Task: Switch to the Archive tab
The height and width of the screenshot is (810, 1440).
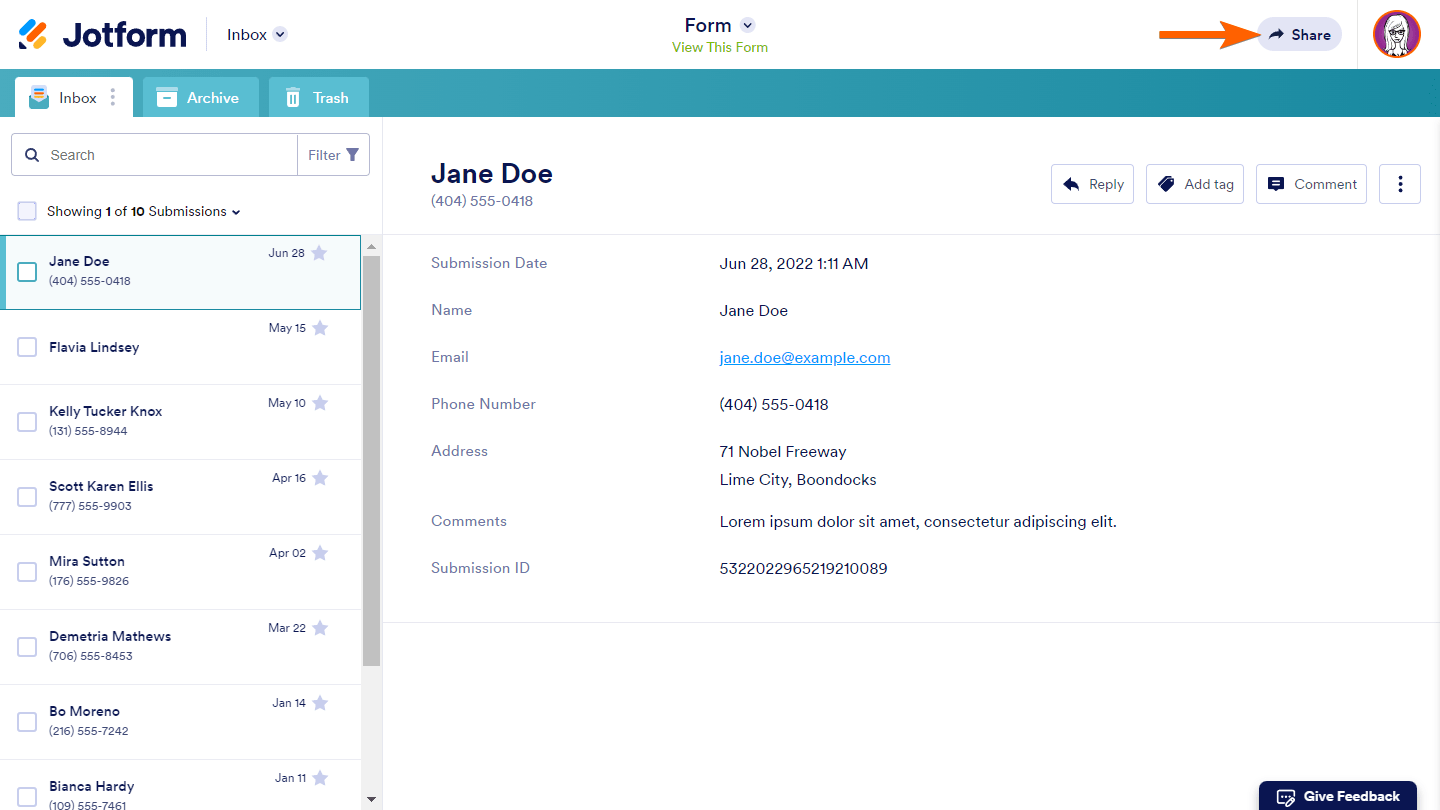Action: [x=200, y=98]
